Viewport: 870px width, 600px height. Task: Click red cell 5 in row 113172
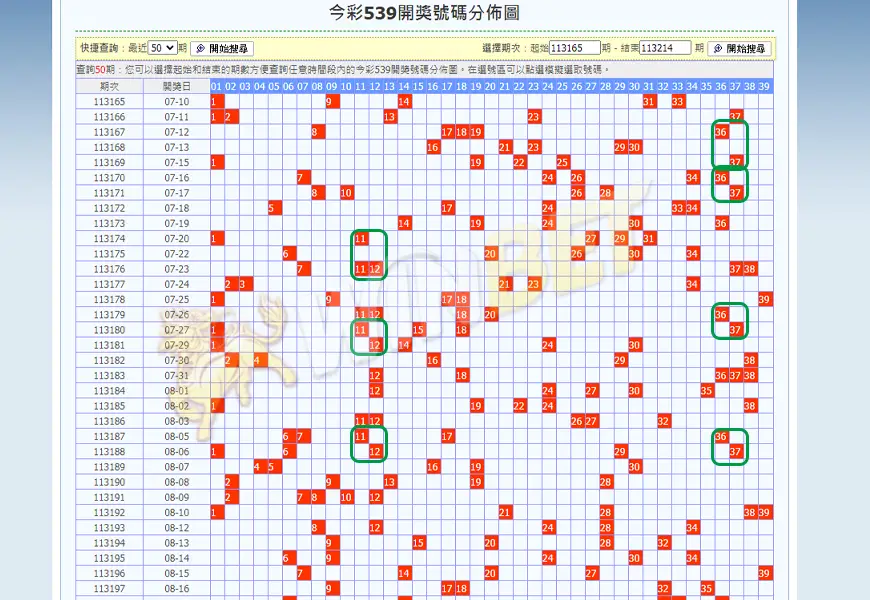[x=274, y=208]
